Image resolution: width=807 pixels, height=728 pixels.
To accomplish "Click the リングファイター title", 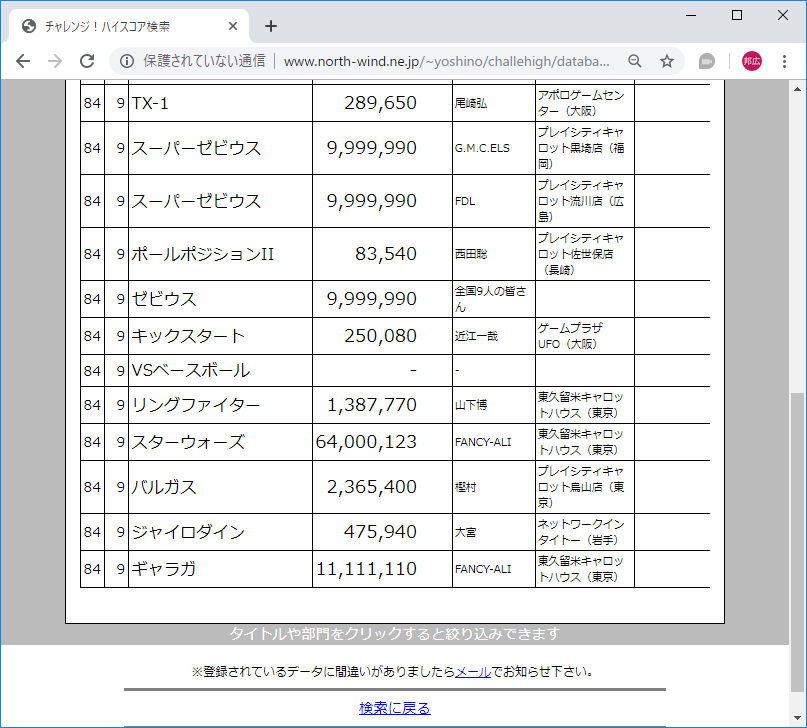I will point(196,405).
